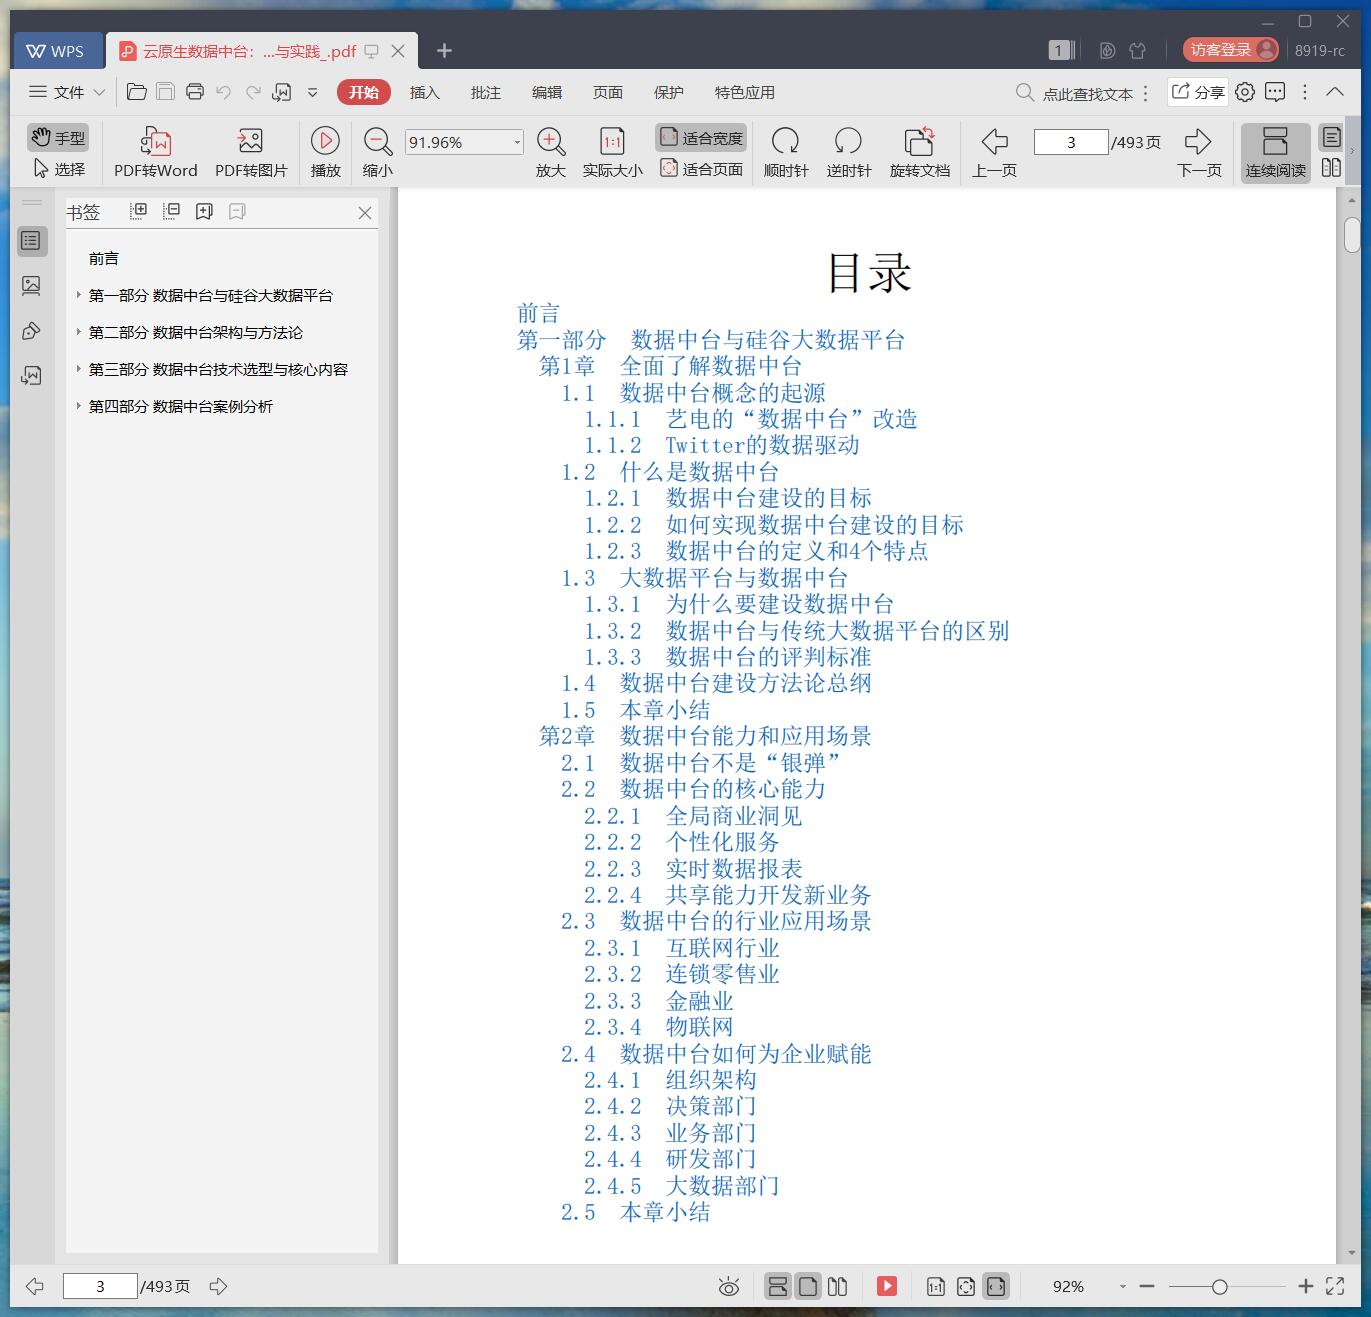Activate the 手型 hand tool
Screen dimensions: 1371x1317
(58, 137)
